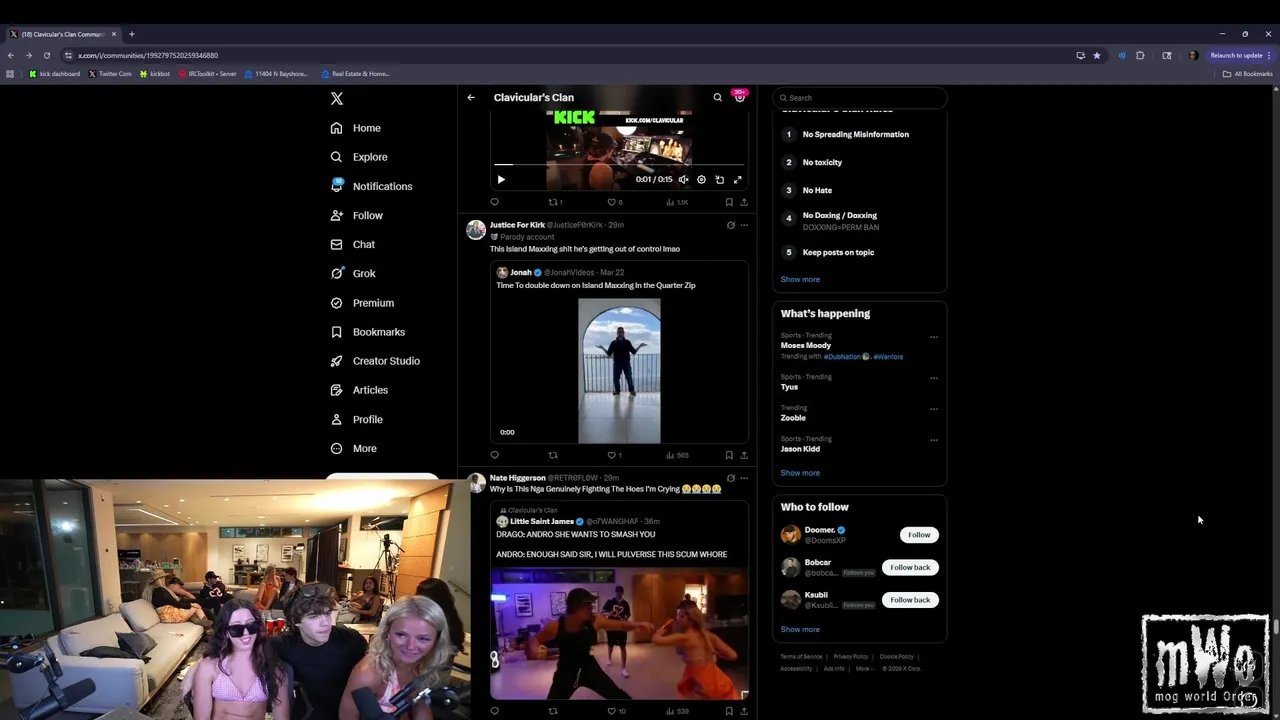Open options for Jason Kidd trend
Image resolution: width=1280 pixels, height=720 pixels.
[x=934, y=440]
